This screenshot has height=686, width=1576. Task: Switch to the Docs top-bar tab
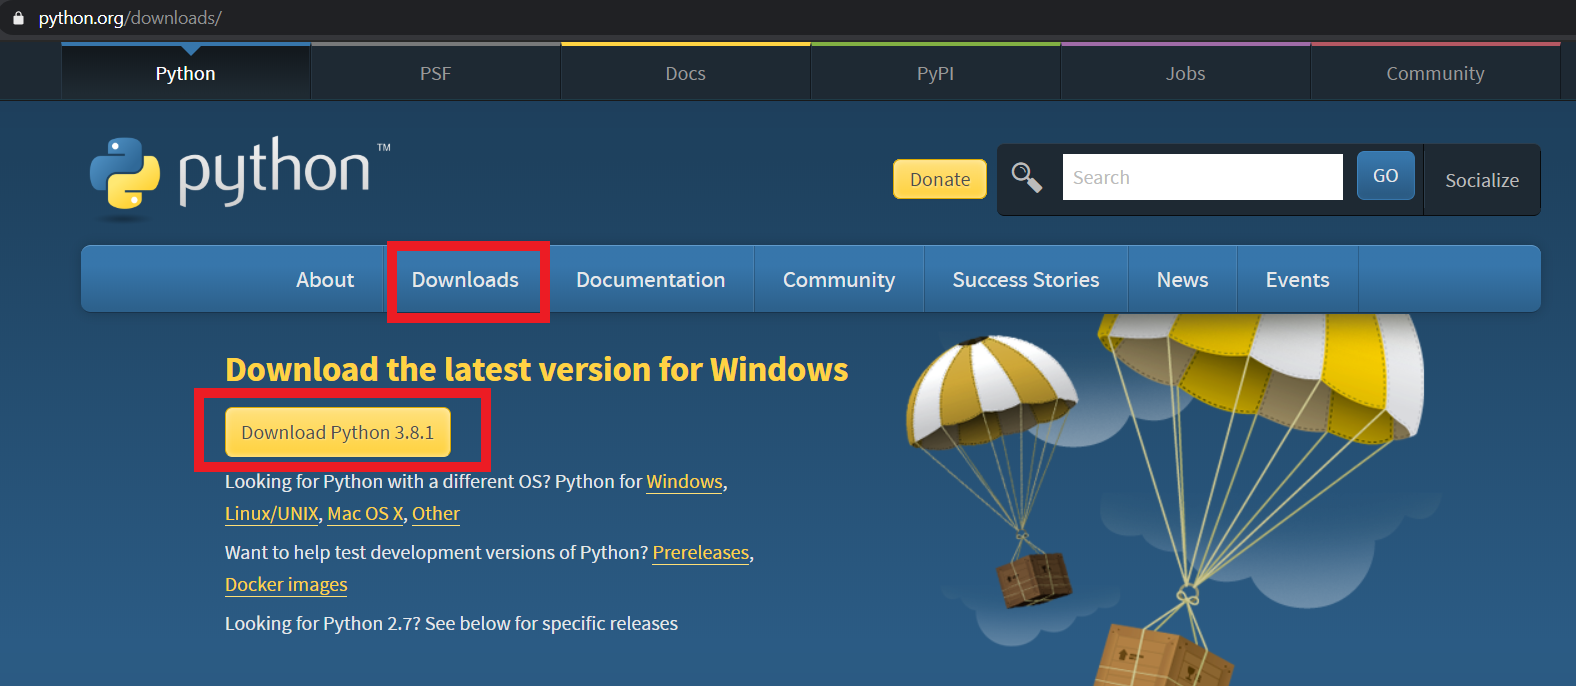686,73
